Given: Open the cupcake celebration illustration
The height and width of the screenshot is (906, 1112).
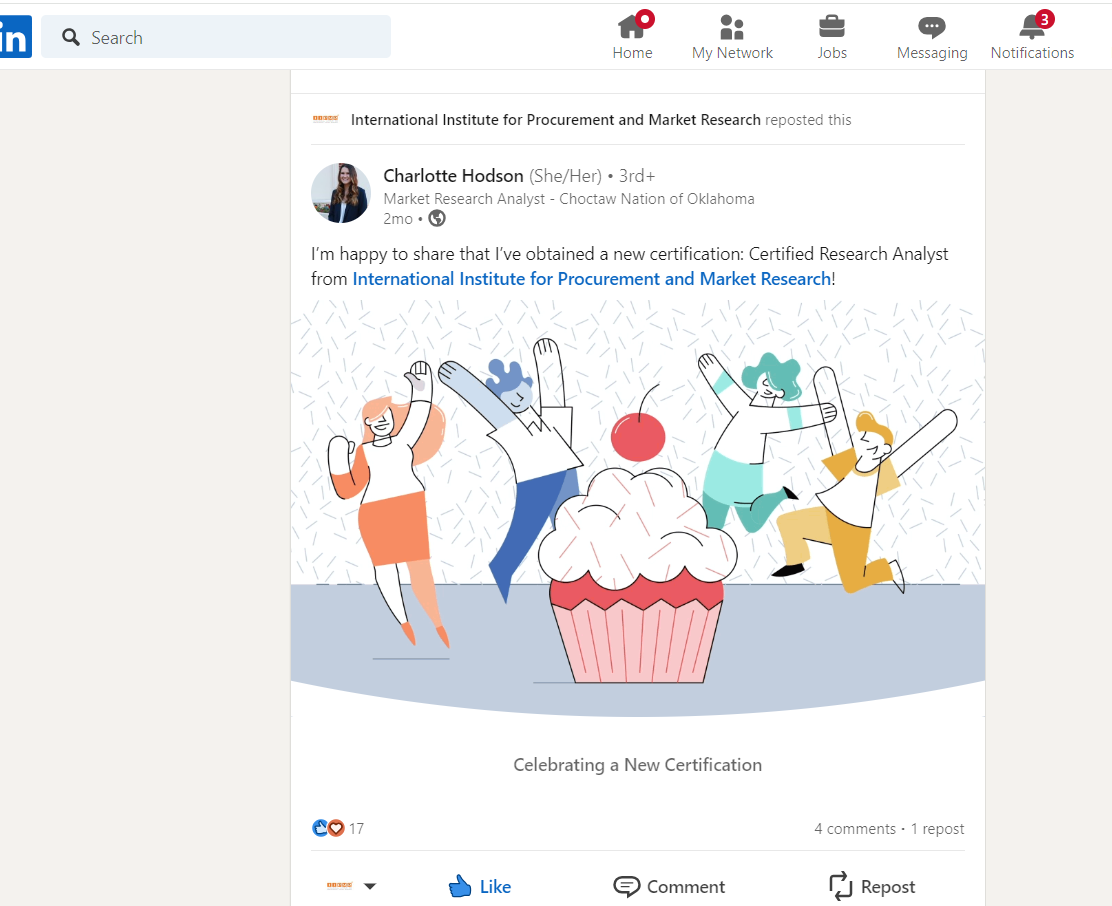Looking at the screenshot, I should pyautogui.click(x=638, y=508).
